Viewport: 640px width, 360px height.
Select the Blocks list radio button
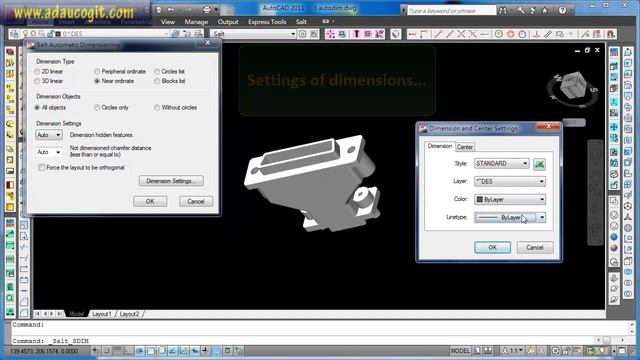pos(157,81)
